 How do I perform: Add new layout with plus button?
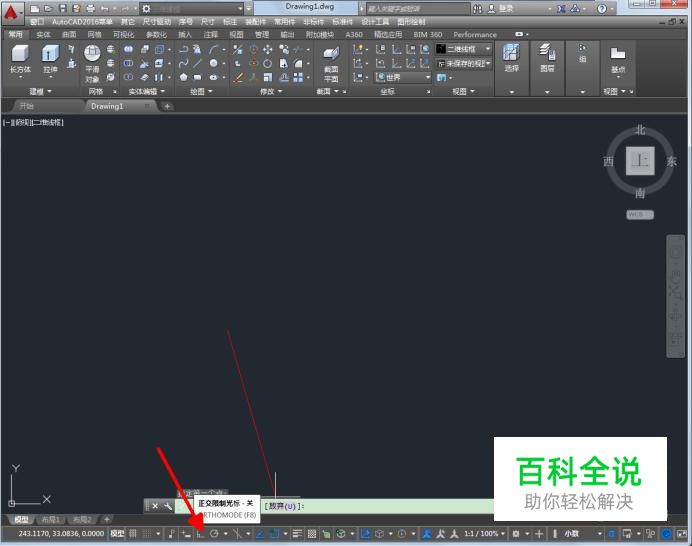click(x=106, y=520)
